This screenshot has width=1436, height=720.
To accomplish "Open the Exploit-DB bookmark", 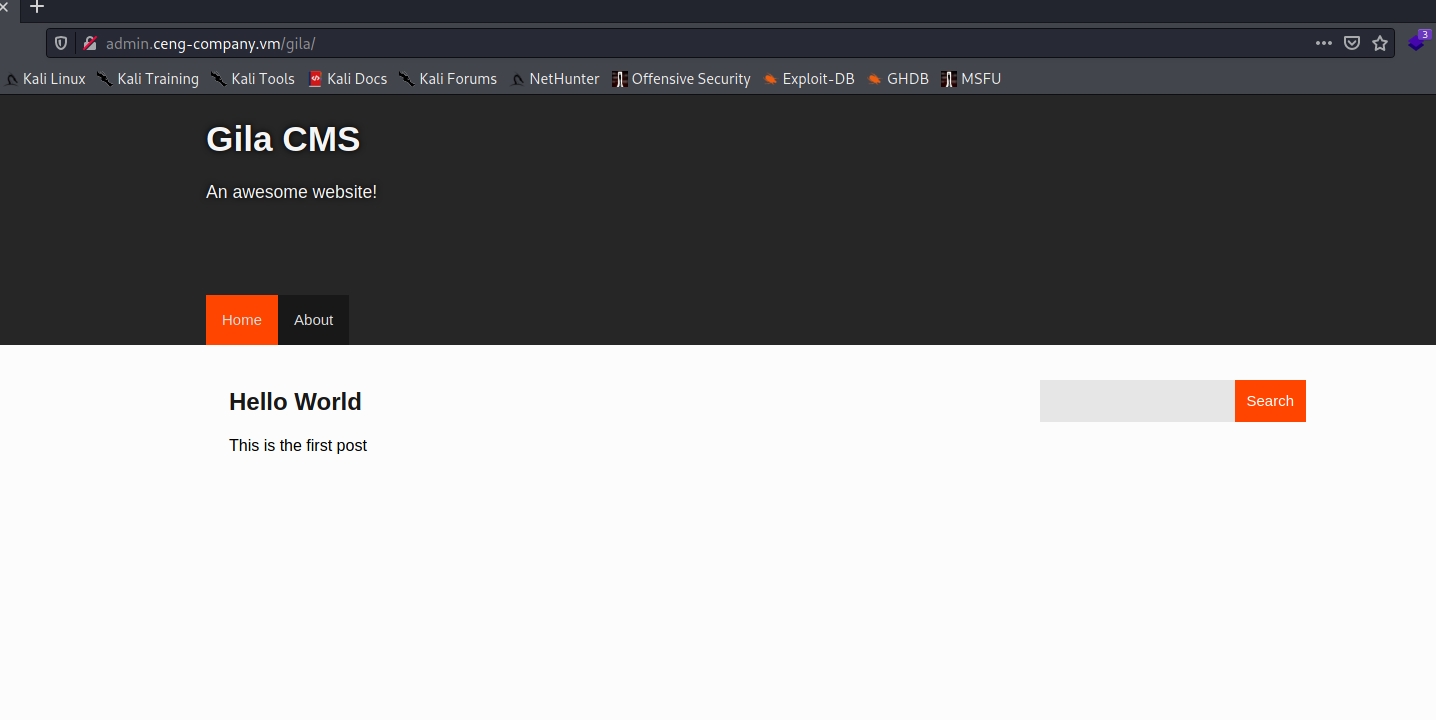I will [x=809, y=79].
